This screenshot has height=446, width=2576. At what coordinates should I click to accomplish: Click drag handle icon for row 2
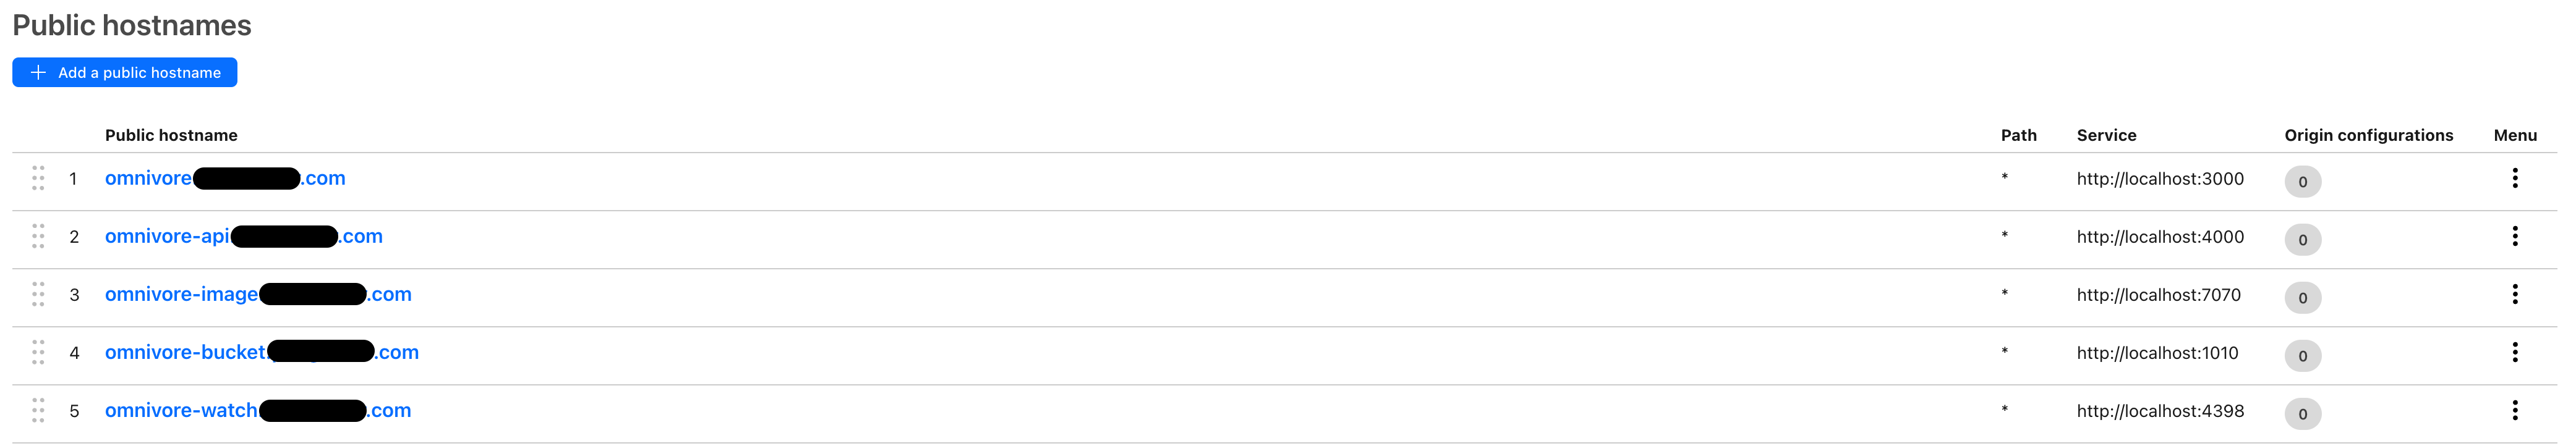click(x=38, y=237)
